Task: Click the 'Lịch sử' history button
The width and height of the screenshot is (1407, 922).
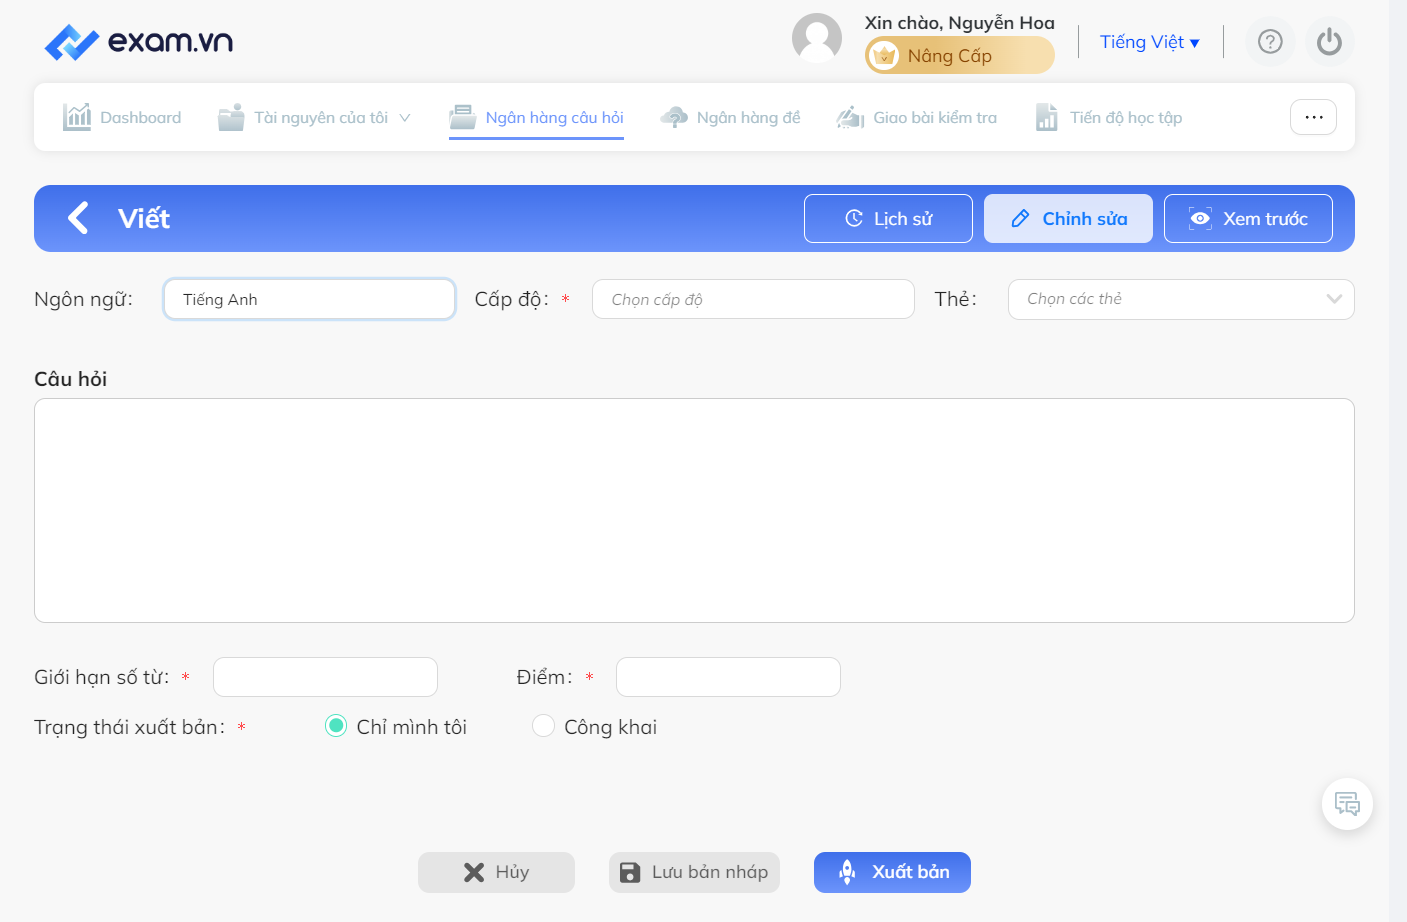Action: click(888, 218)
